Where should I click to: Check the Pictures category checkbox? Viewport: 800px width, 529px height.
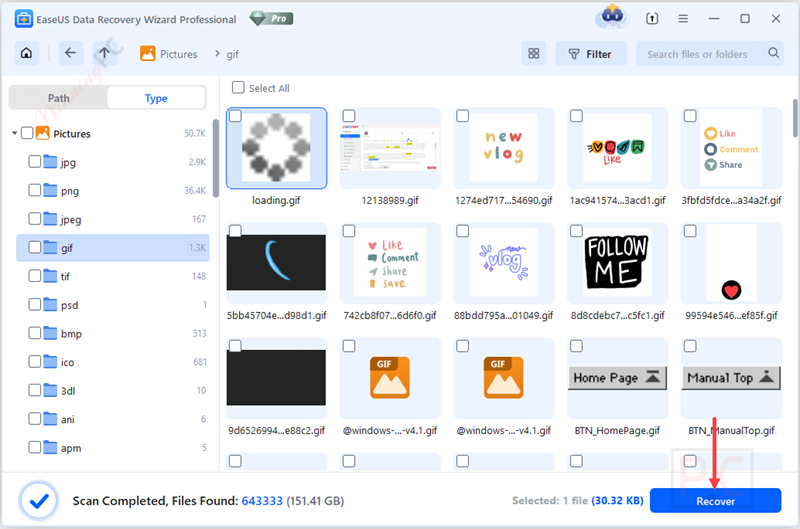pos(27,133)
